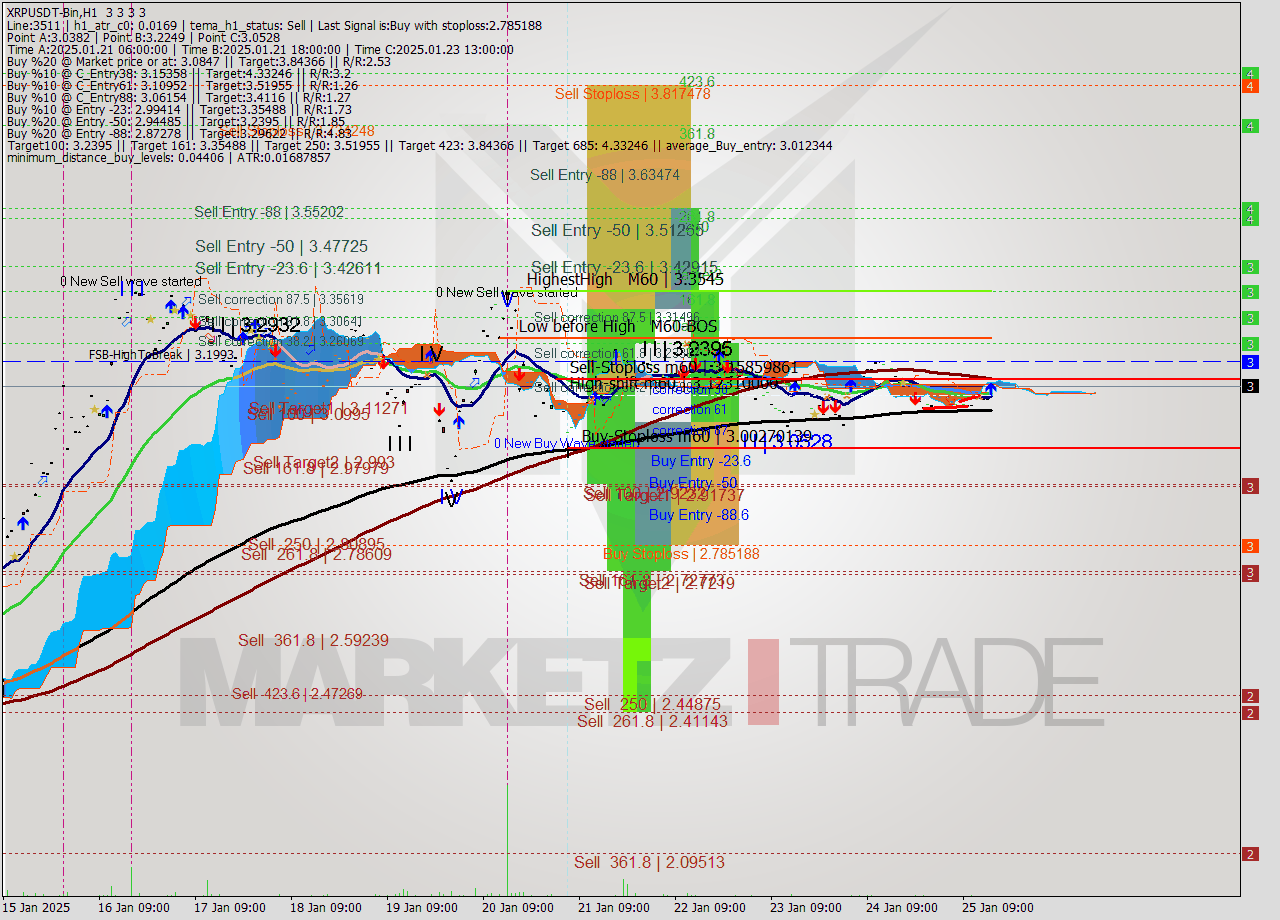Click the 'Buy Entry -88.6' label
Screen dimensions: 1280x920
(699, 515)
